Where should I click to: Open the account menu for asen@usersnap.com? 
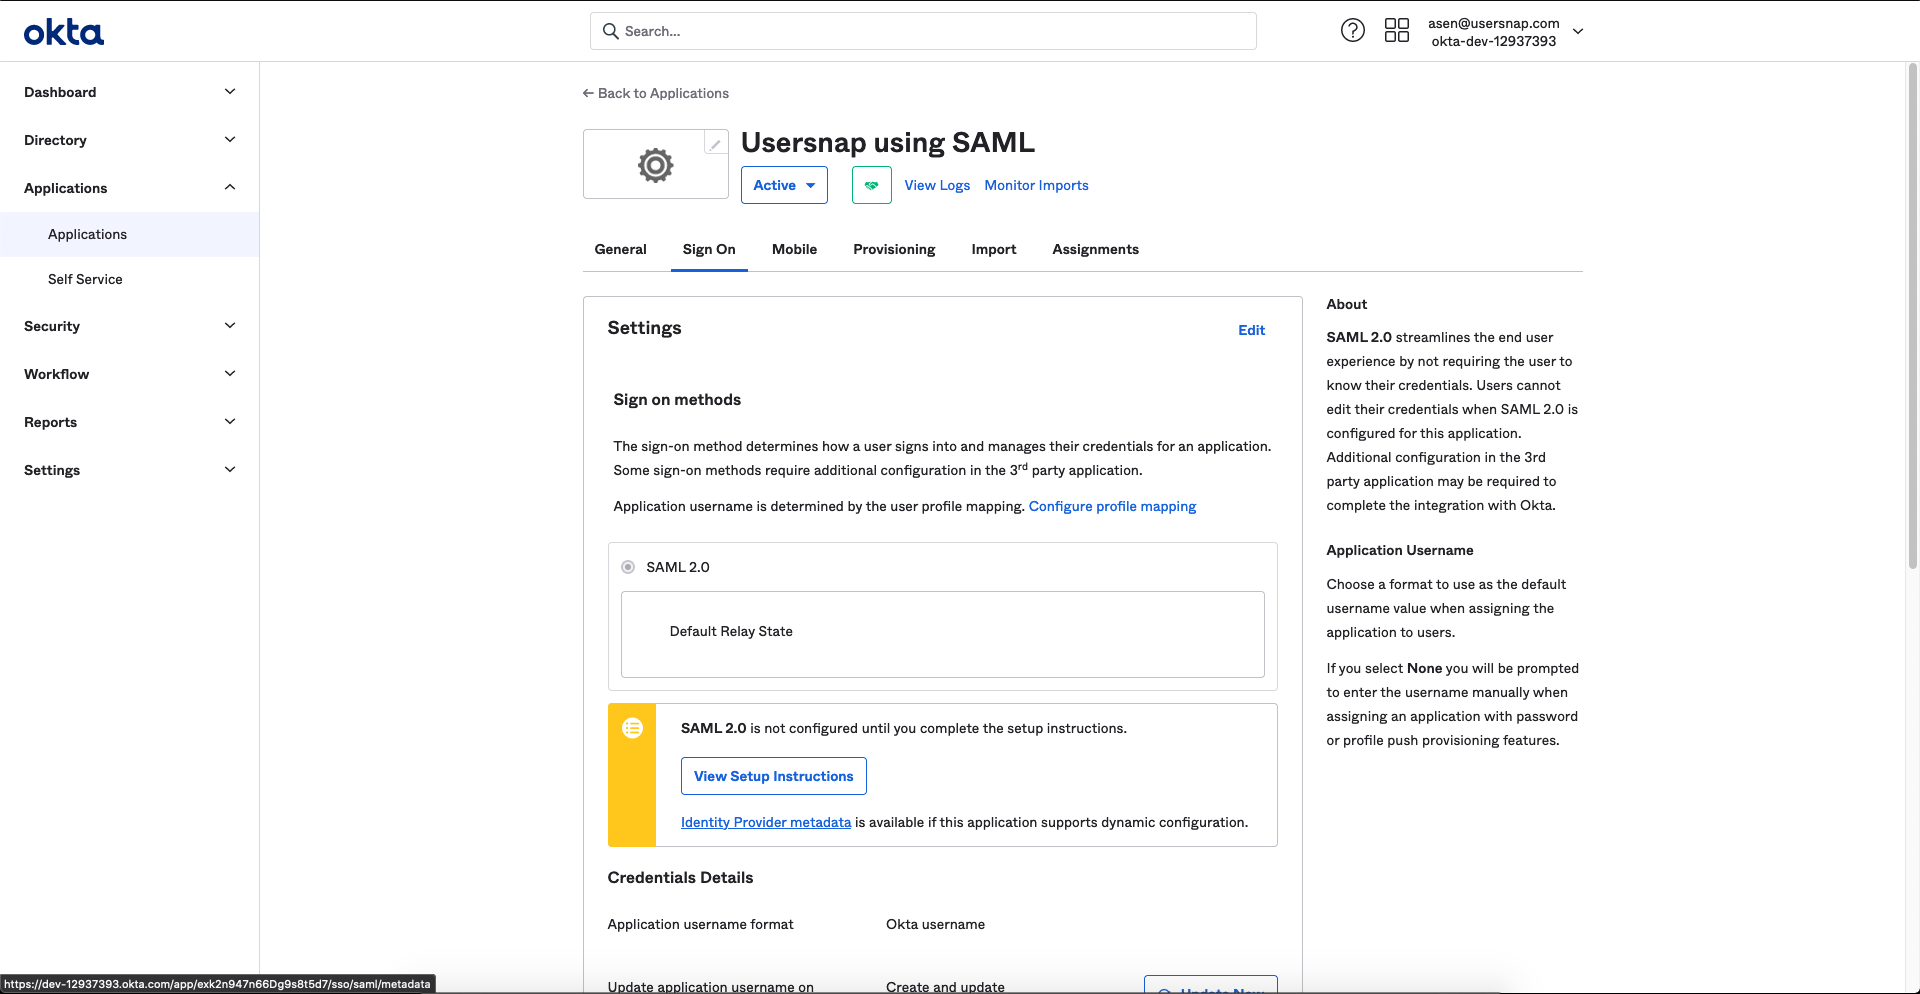coord(1505,32)
